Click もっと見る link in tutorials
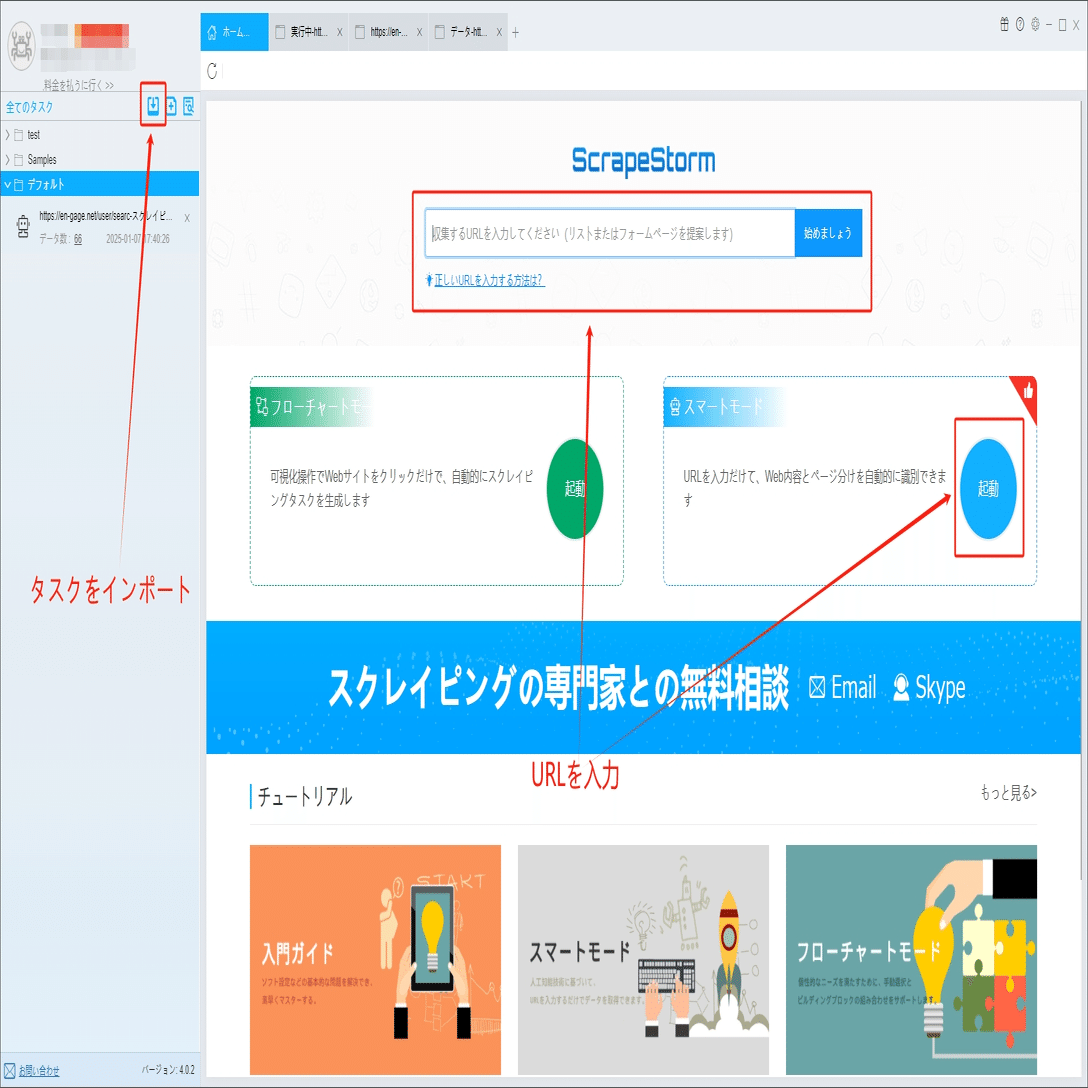 (1008, 792)
